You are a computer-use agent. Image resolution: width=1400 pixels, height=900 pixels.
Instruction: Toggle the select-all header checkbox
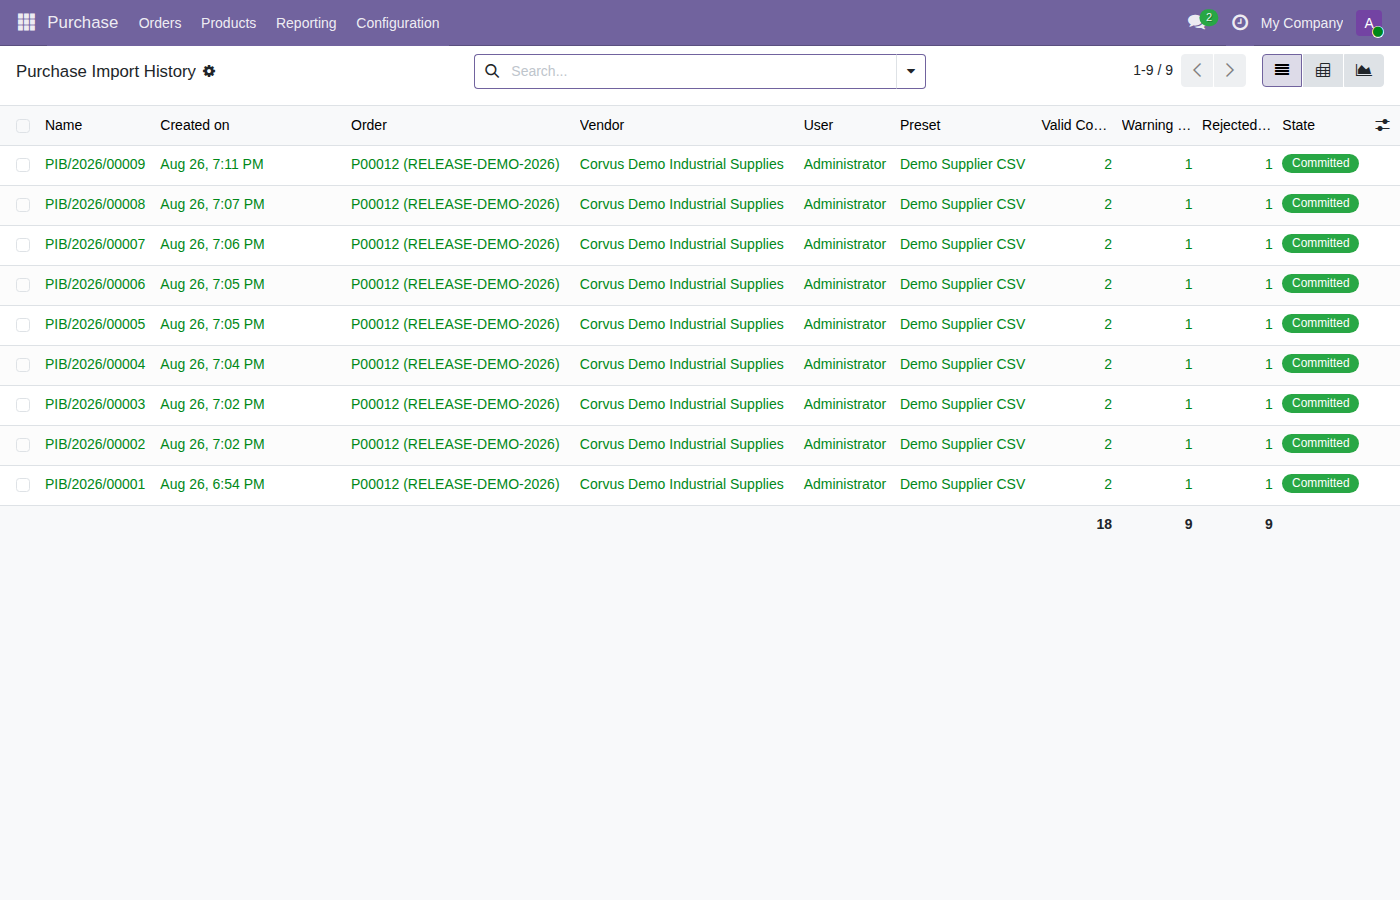coord(23,126)
